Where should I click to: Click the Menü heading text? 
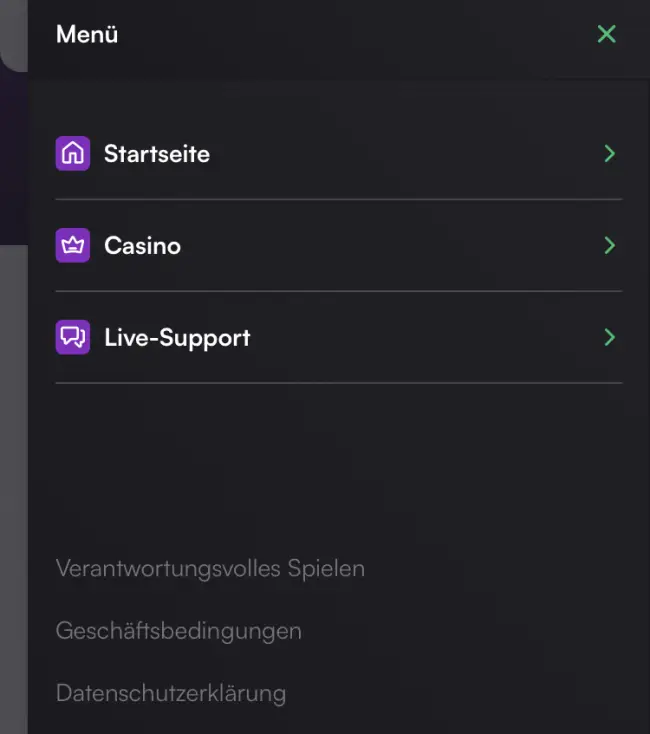(x=87, y=34)
